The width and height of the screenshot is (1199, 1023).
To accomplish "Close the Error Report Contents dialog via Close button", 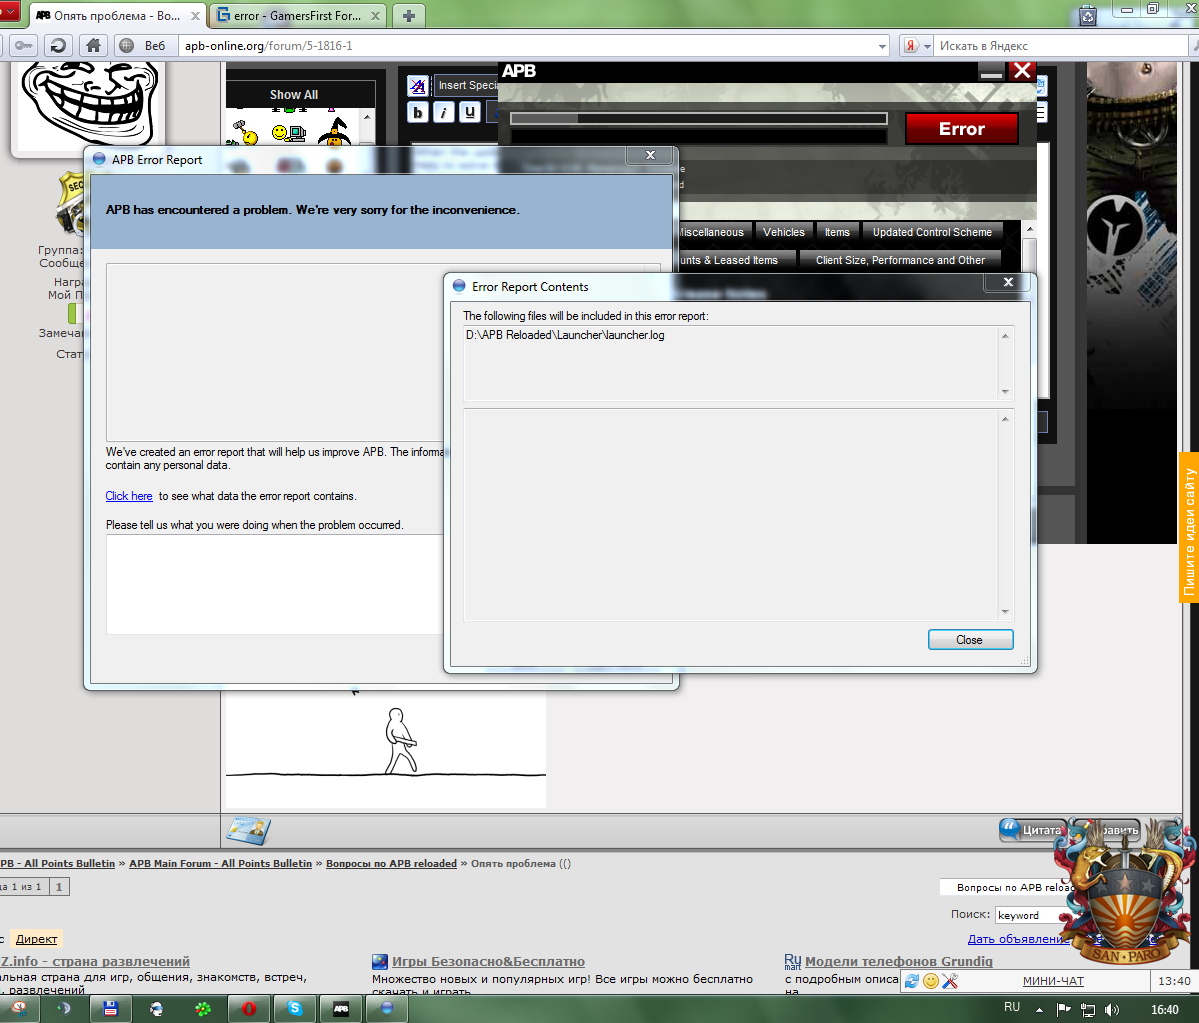I will click(x=969, y=640).
